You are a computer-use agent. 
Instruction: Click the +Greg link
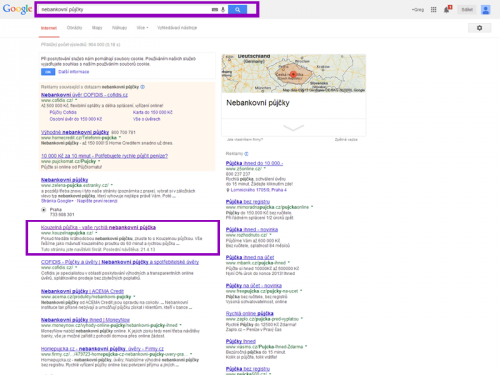[418, 10]
